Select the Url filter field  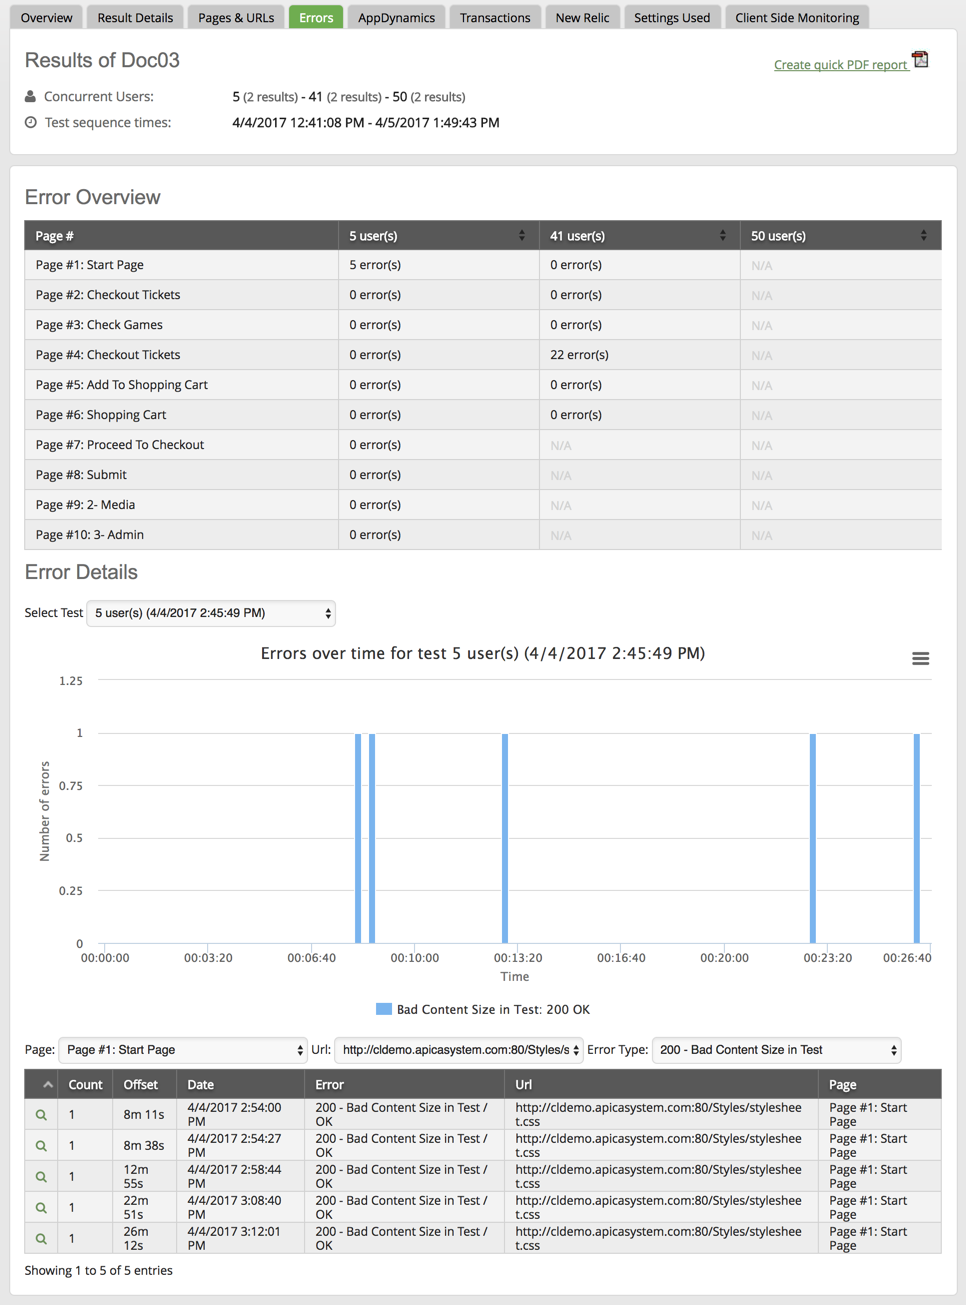click(x=458, y=1050)
